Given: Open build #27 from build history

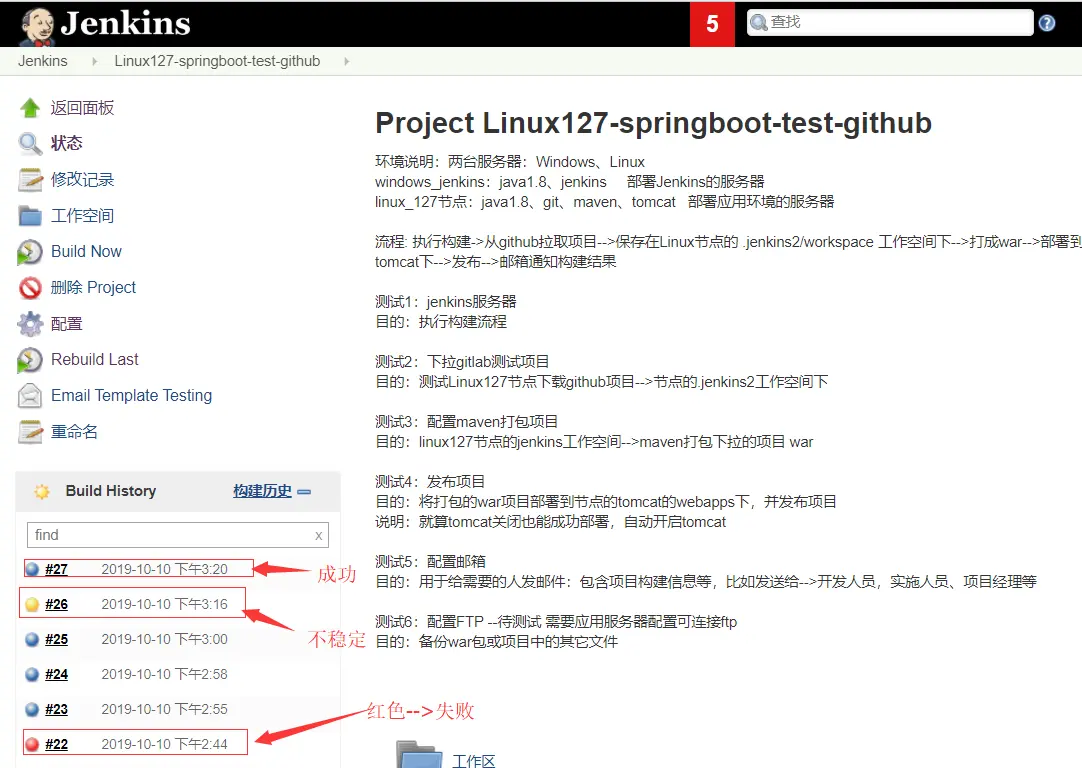Looking at the screenshot, I should pos(55,568).
